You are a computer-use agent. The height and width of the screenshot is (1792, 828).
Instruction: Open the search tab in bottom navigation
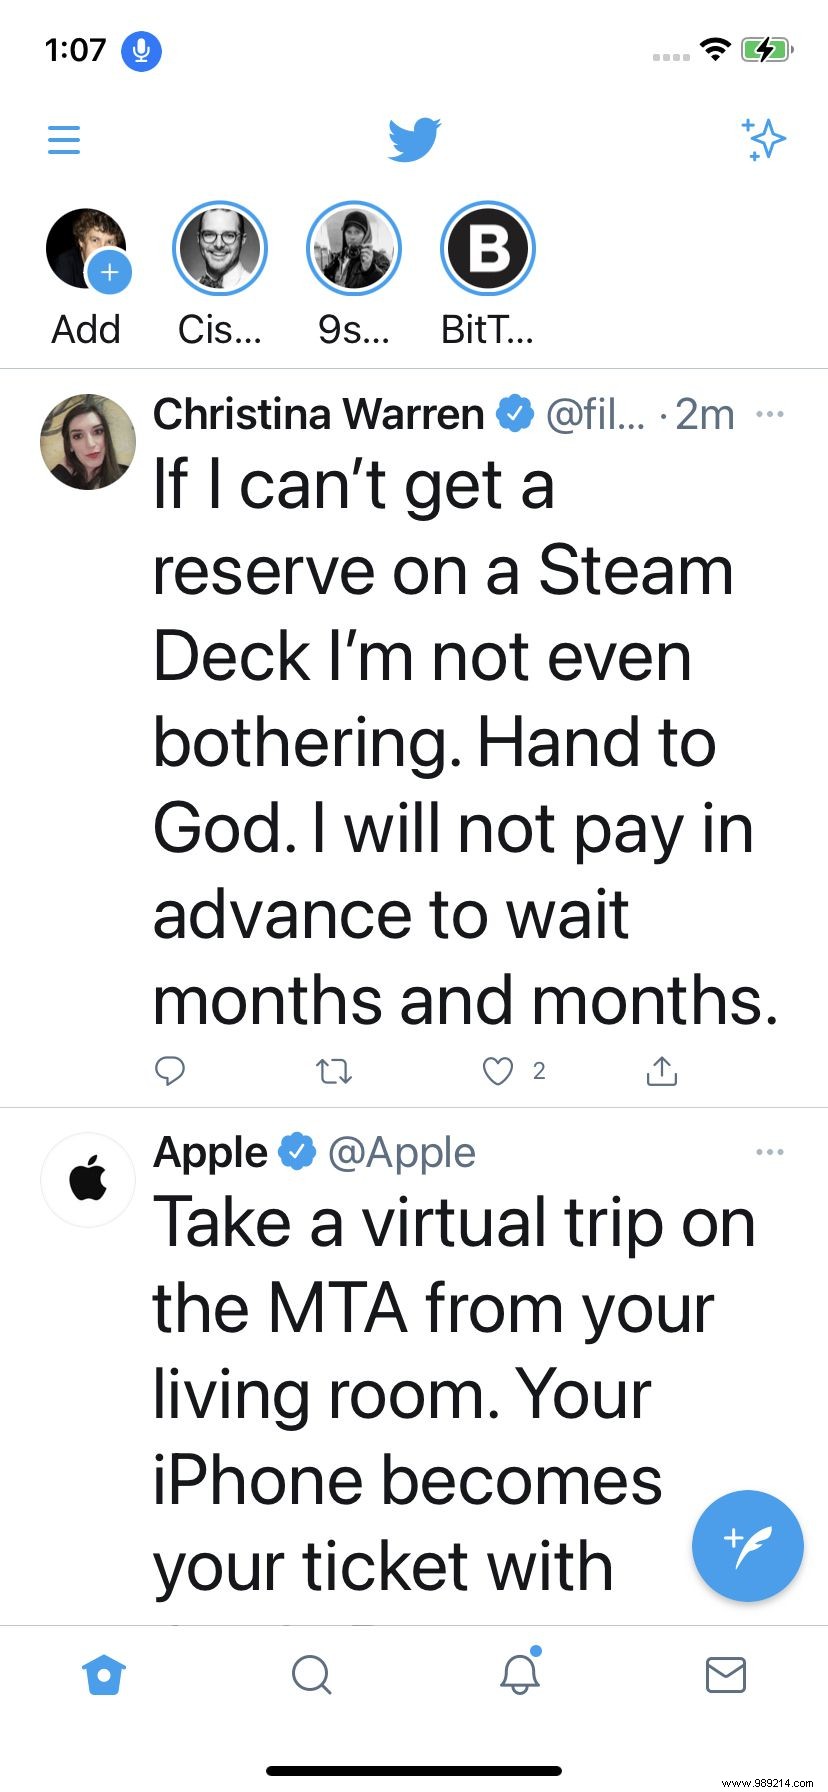coord(311,1675)
